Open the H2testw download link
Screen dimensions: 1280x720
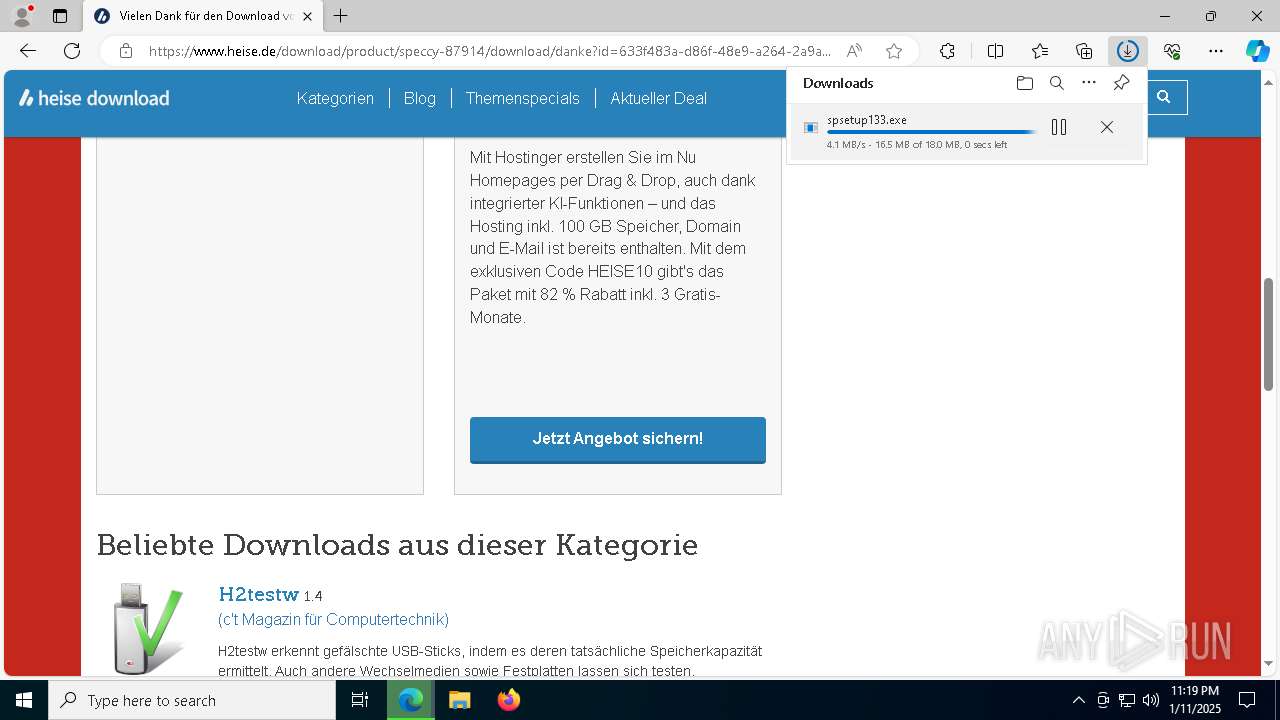tap(258, 594)
